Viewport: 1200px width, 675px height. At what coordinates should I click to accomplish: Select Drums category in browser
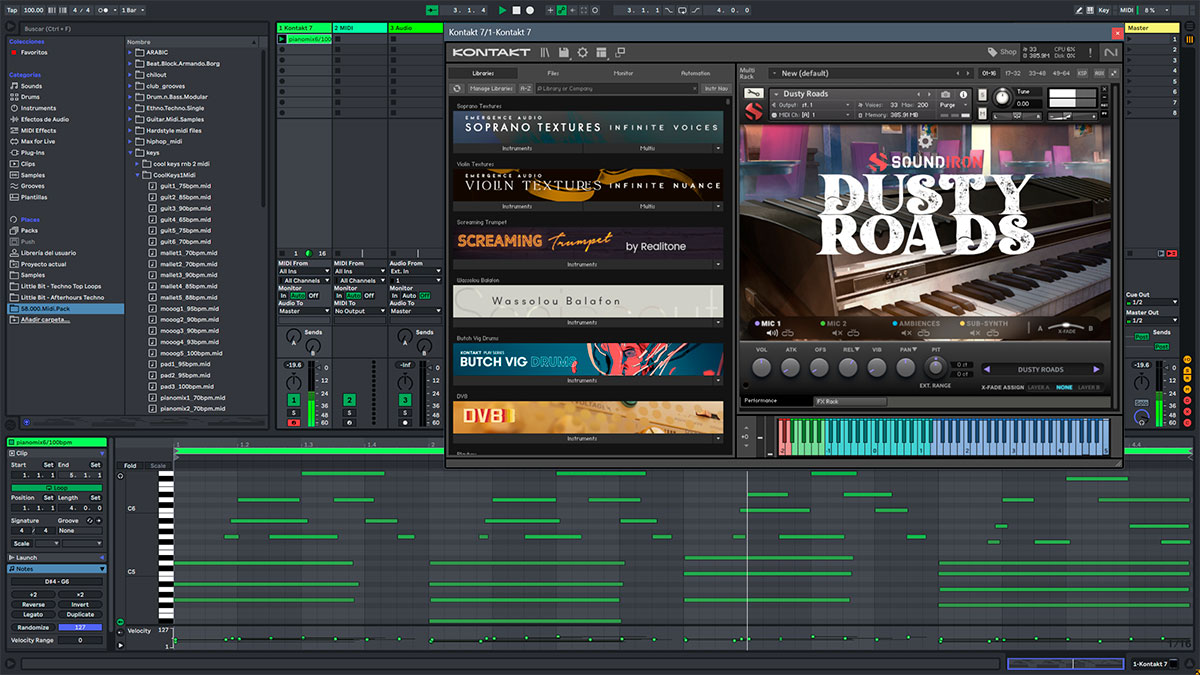click(x=32, y=97)
